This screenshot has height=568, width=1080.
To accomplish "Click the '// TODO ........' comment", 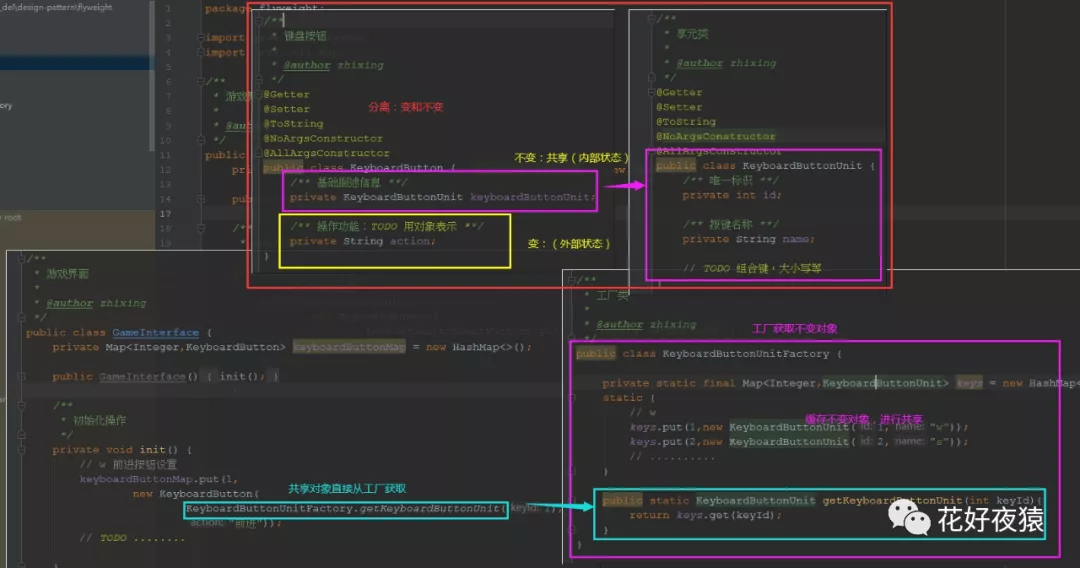I will [132, 538].
